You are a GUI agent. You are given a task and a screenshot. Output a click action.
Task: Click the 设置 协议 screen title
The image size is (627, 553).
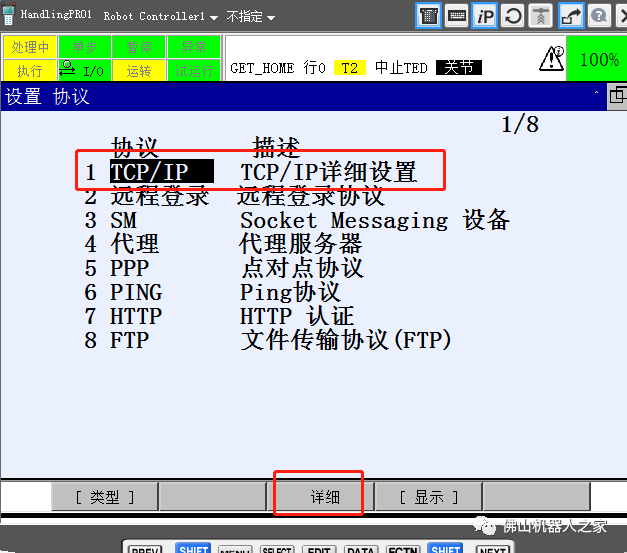47,96
